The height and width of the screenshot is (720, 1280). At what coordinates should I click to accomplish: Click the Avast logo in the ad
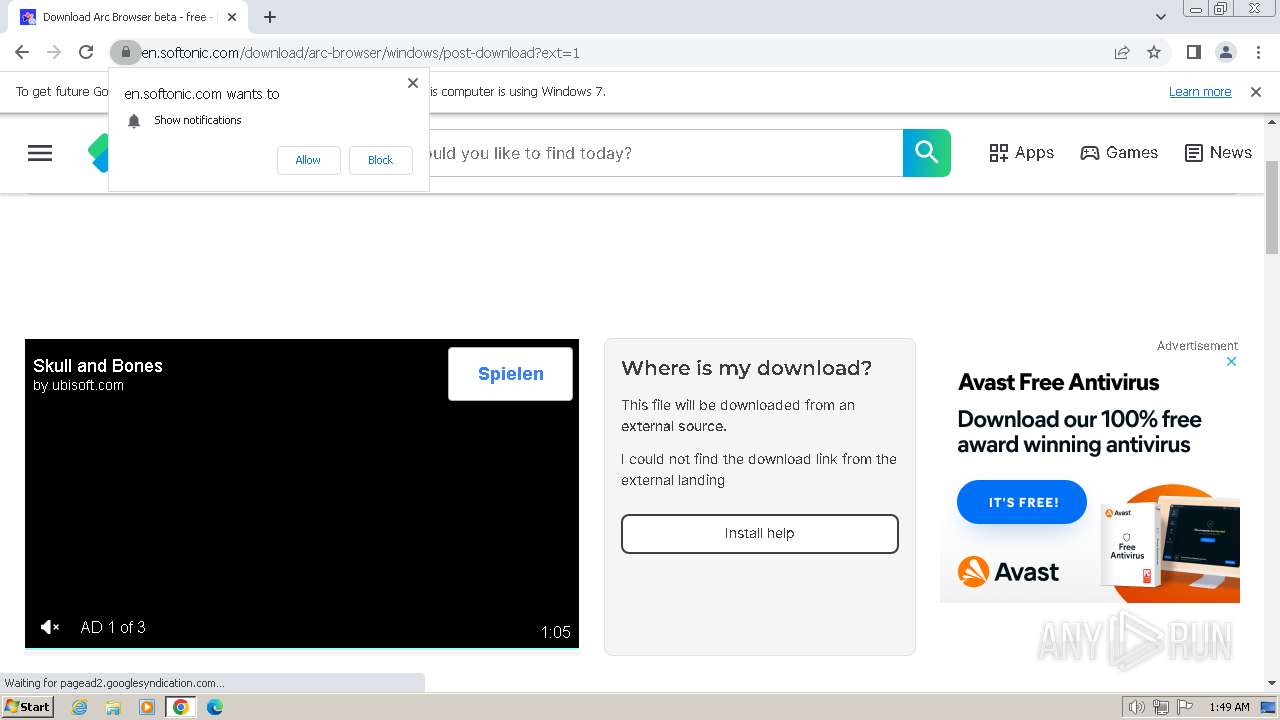(x=1008, y=572)
